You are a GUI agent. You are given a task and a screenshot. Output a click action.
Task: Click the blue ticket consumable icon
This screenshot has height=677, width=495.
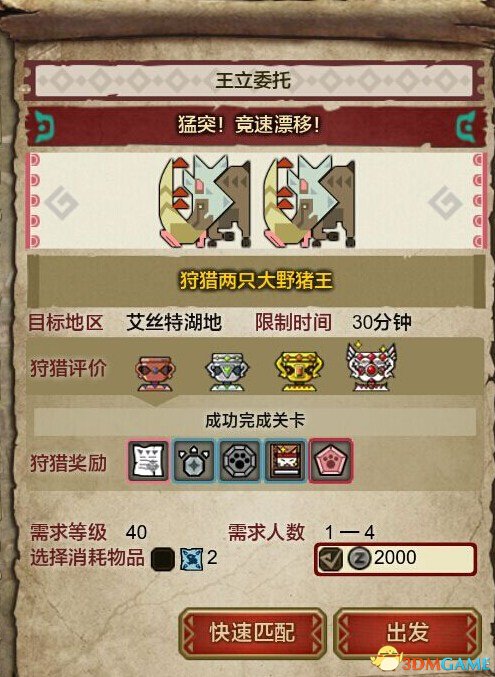191,559
